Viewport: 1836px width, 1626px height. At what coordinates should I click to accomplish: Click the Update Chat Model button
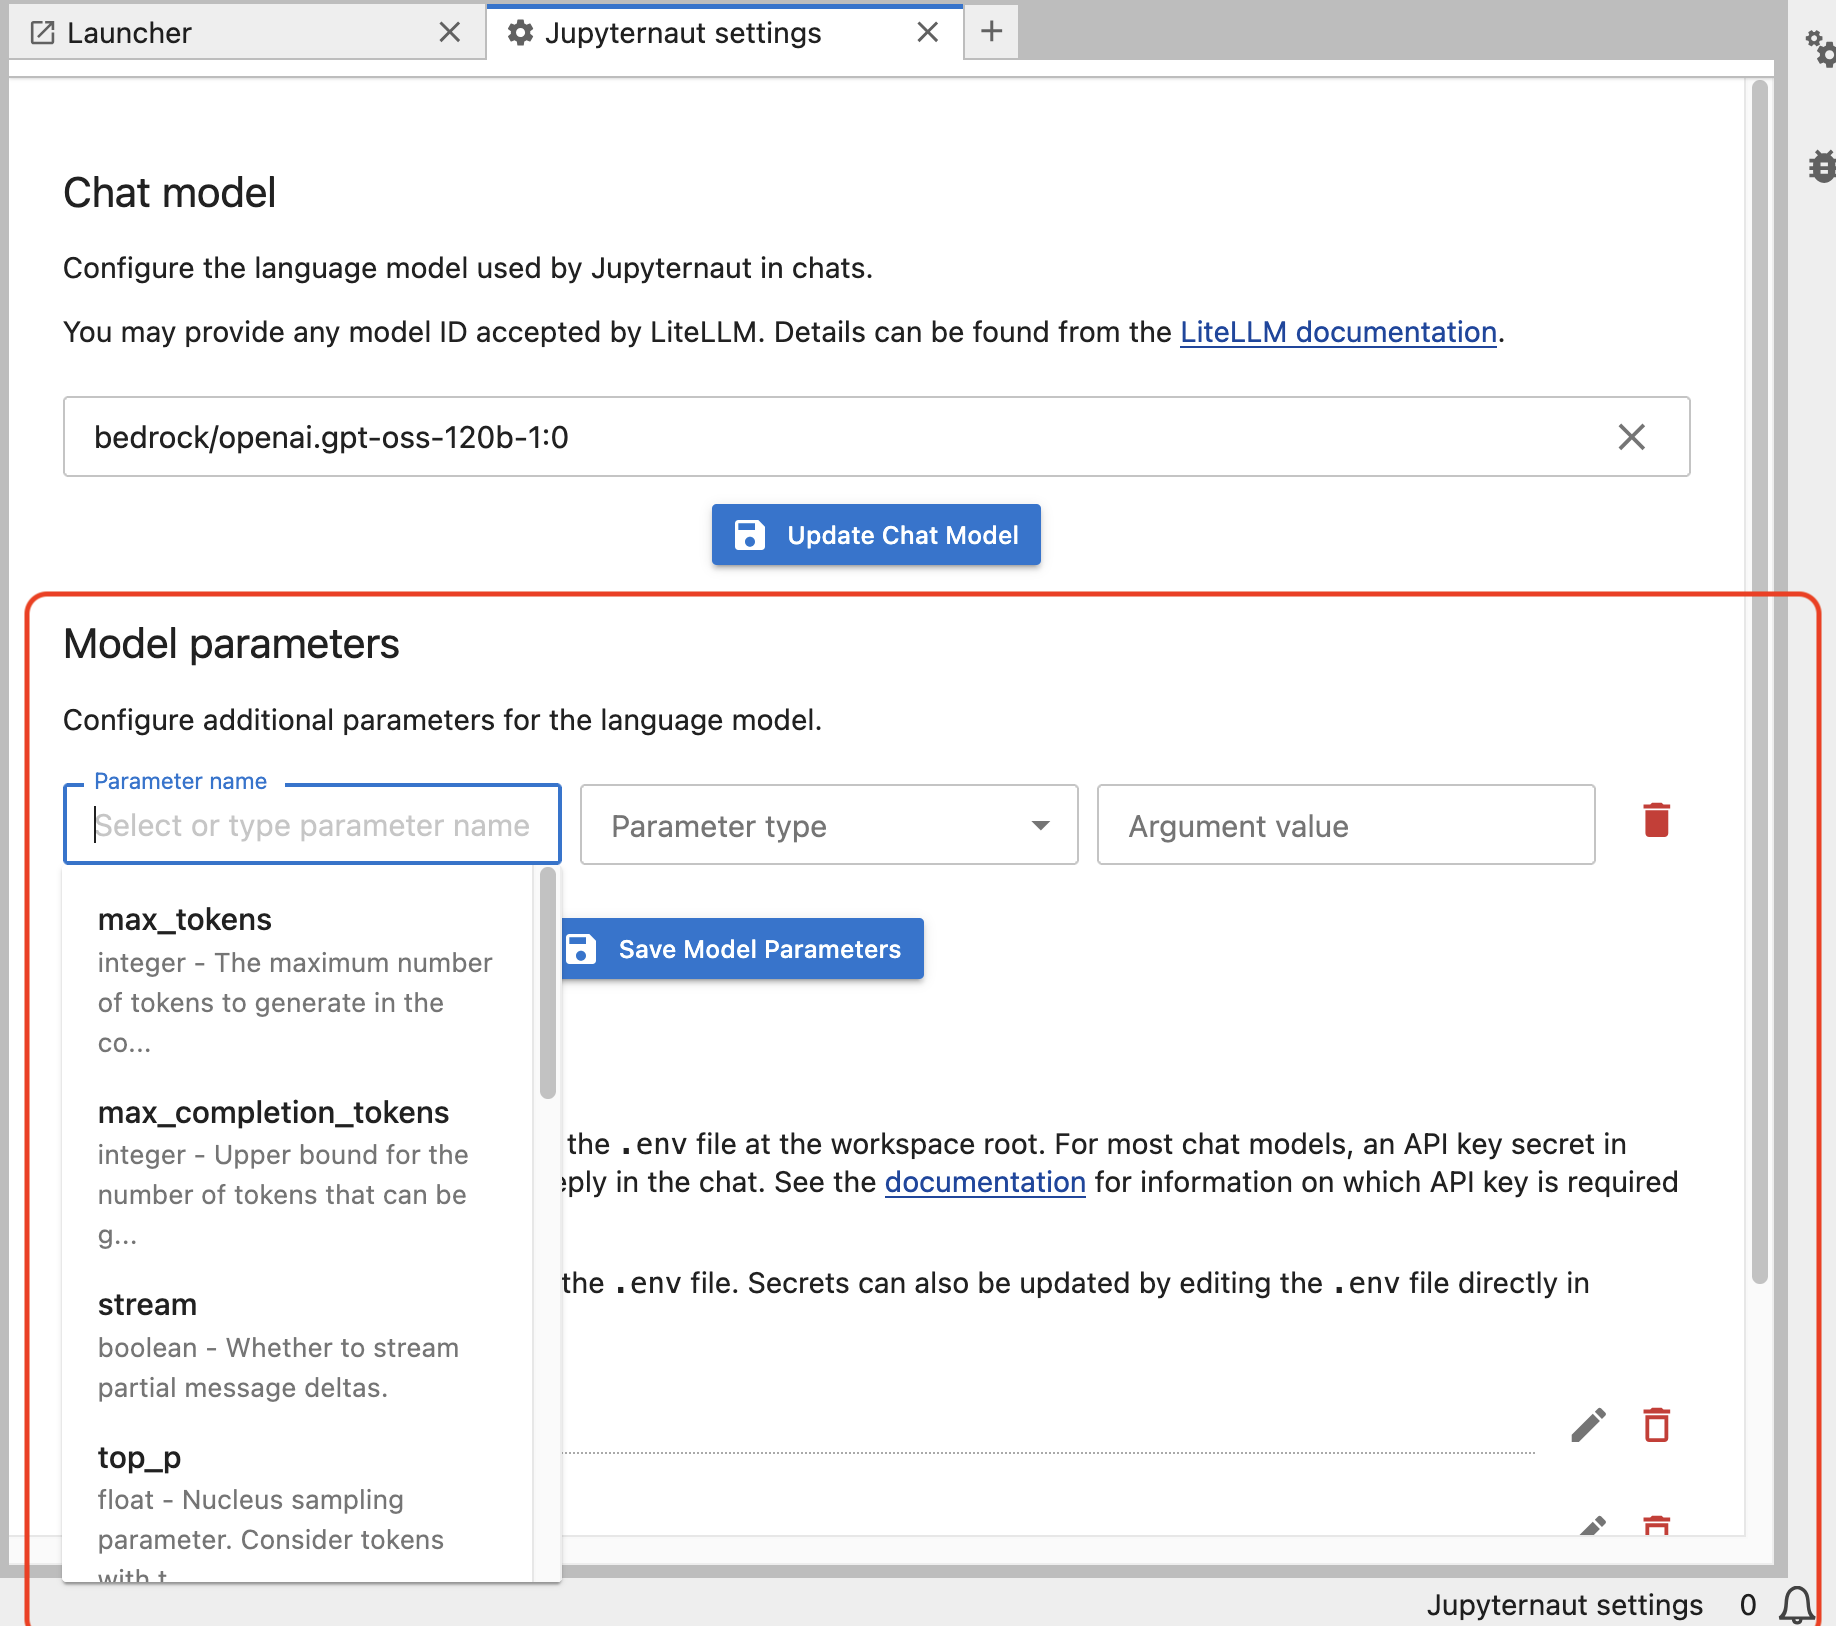tap(876, 535)
